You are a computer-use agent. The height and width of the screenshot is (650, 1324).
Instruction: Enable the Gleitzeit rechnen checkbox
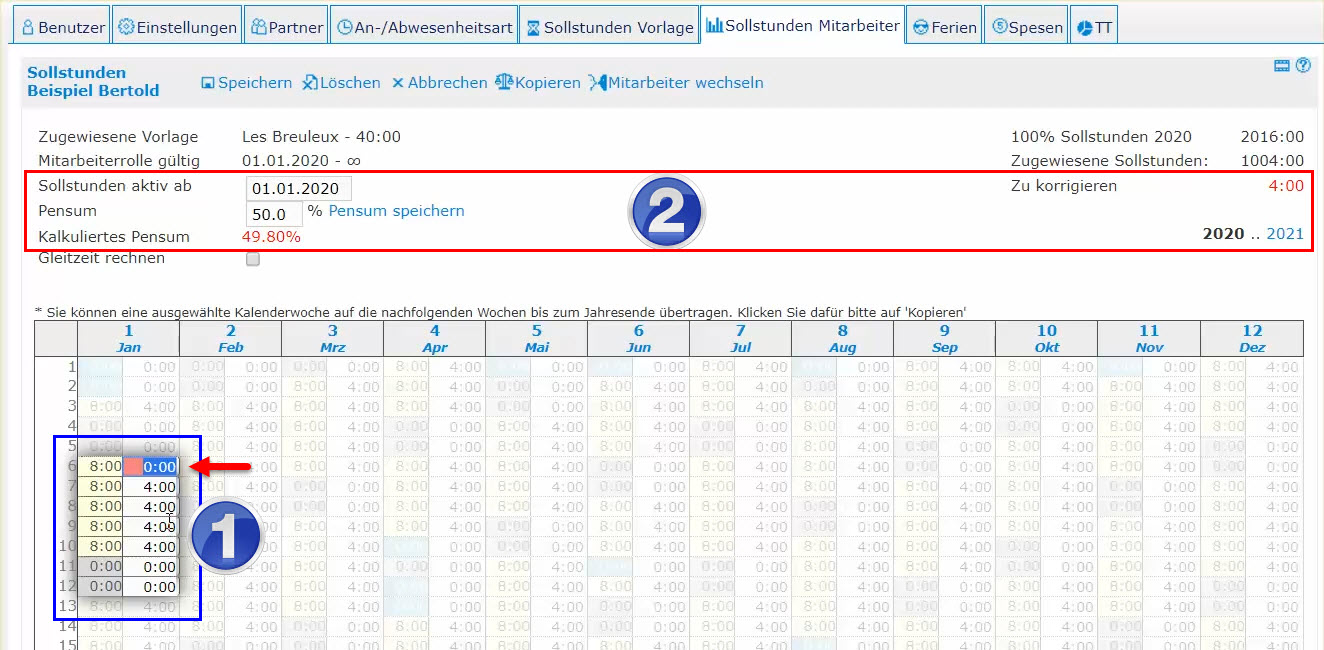click(x=253, y=259)
